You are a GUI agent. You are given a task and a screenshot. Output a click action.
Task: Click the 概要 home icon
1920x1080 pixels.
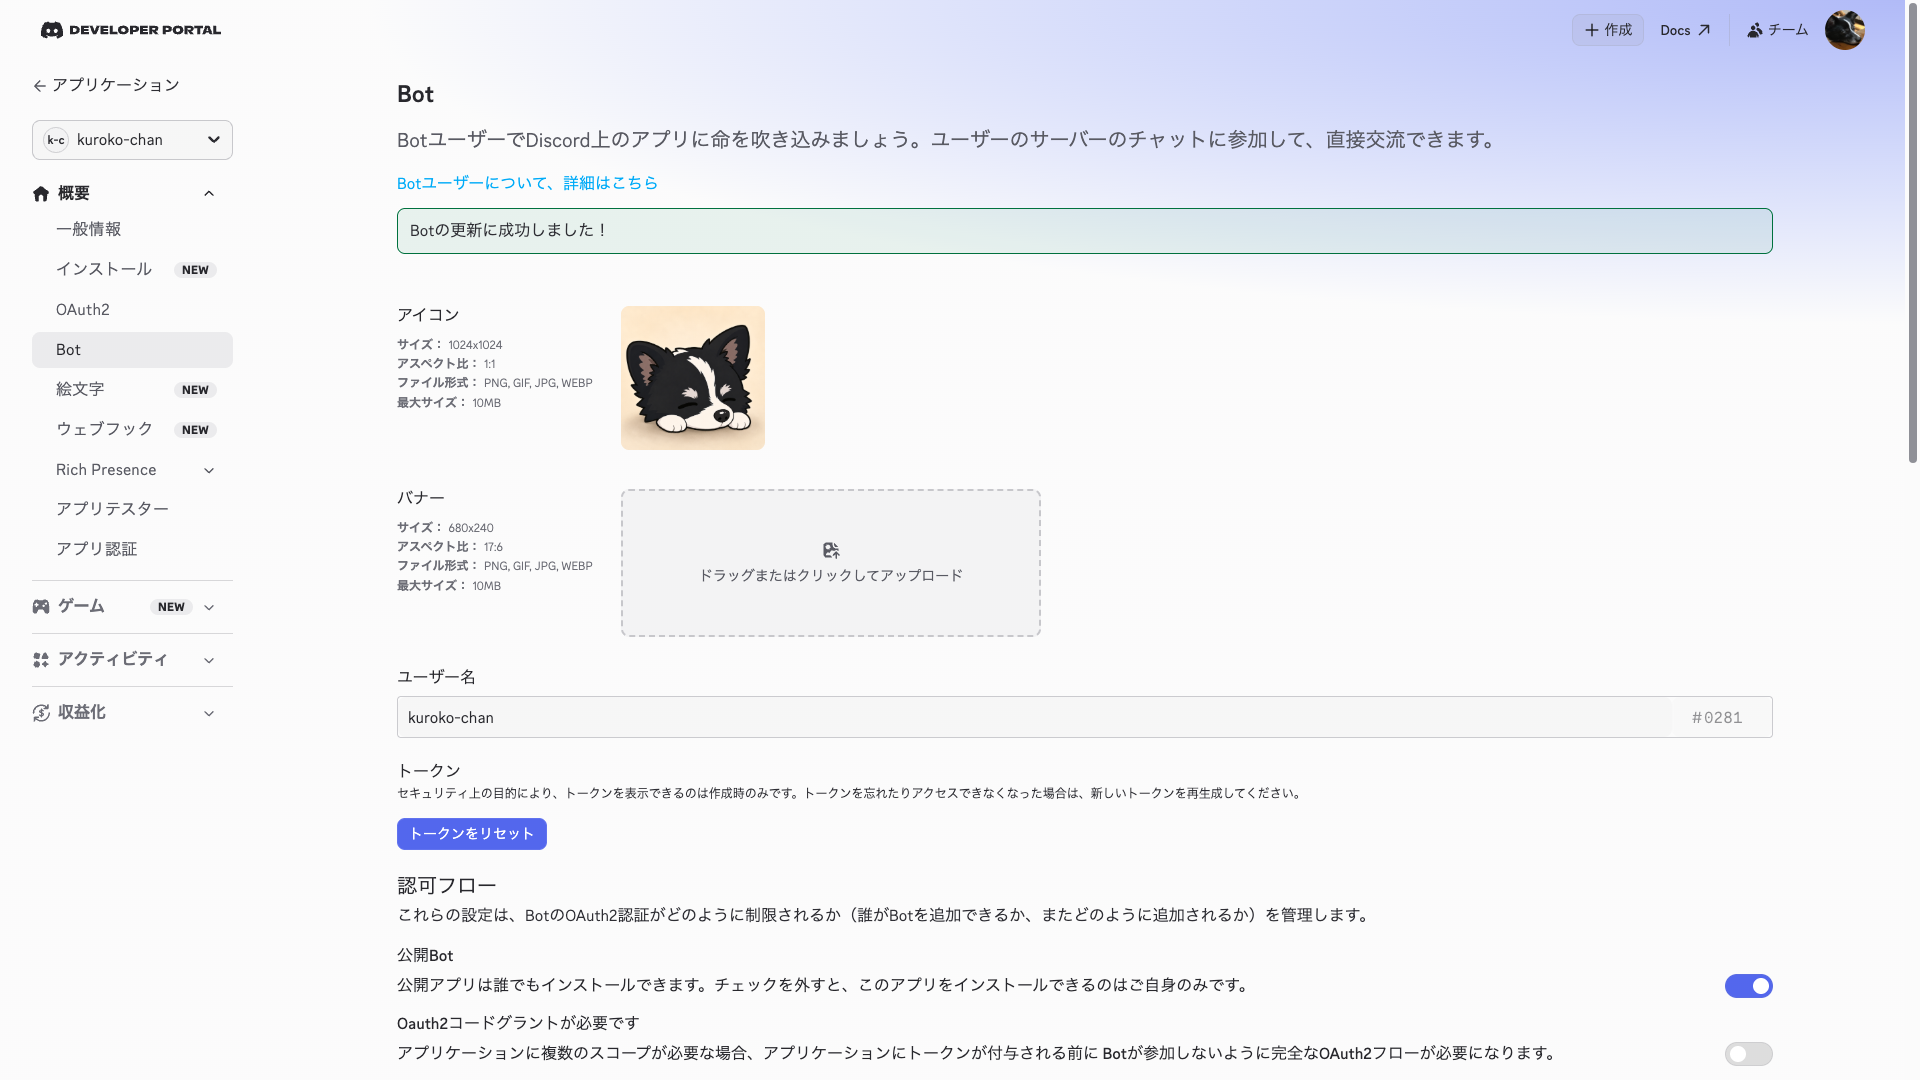pos(41,193)
